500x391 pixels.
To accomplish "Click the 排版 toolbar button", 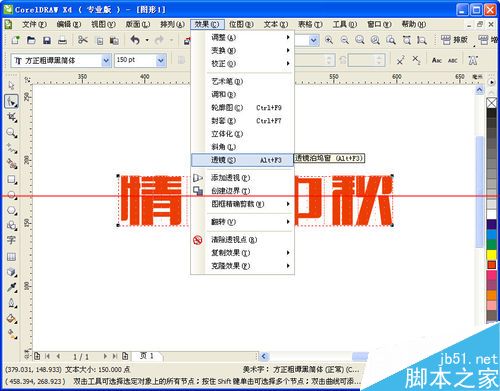I will point(454,40).
